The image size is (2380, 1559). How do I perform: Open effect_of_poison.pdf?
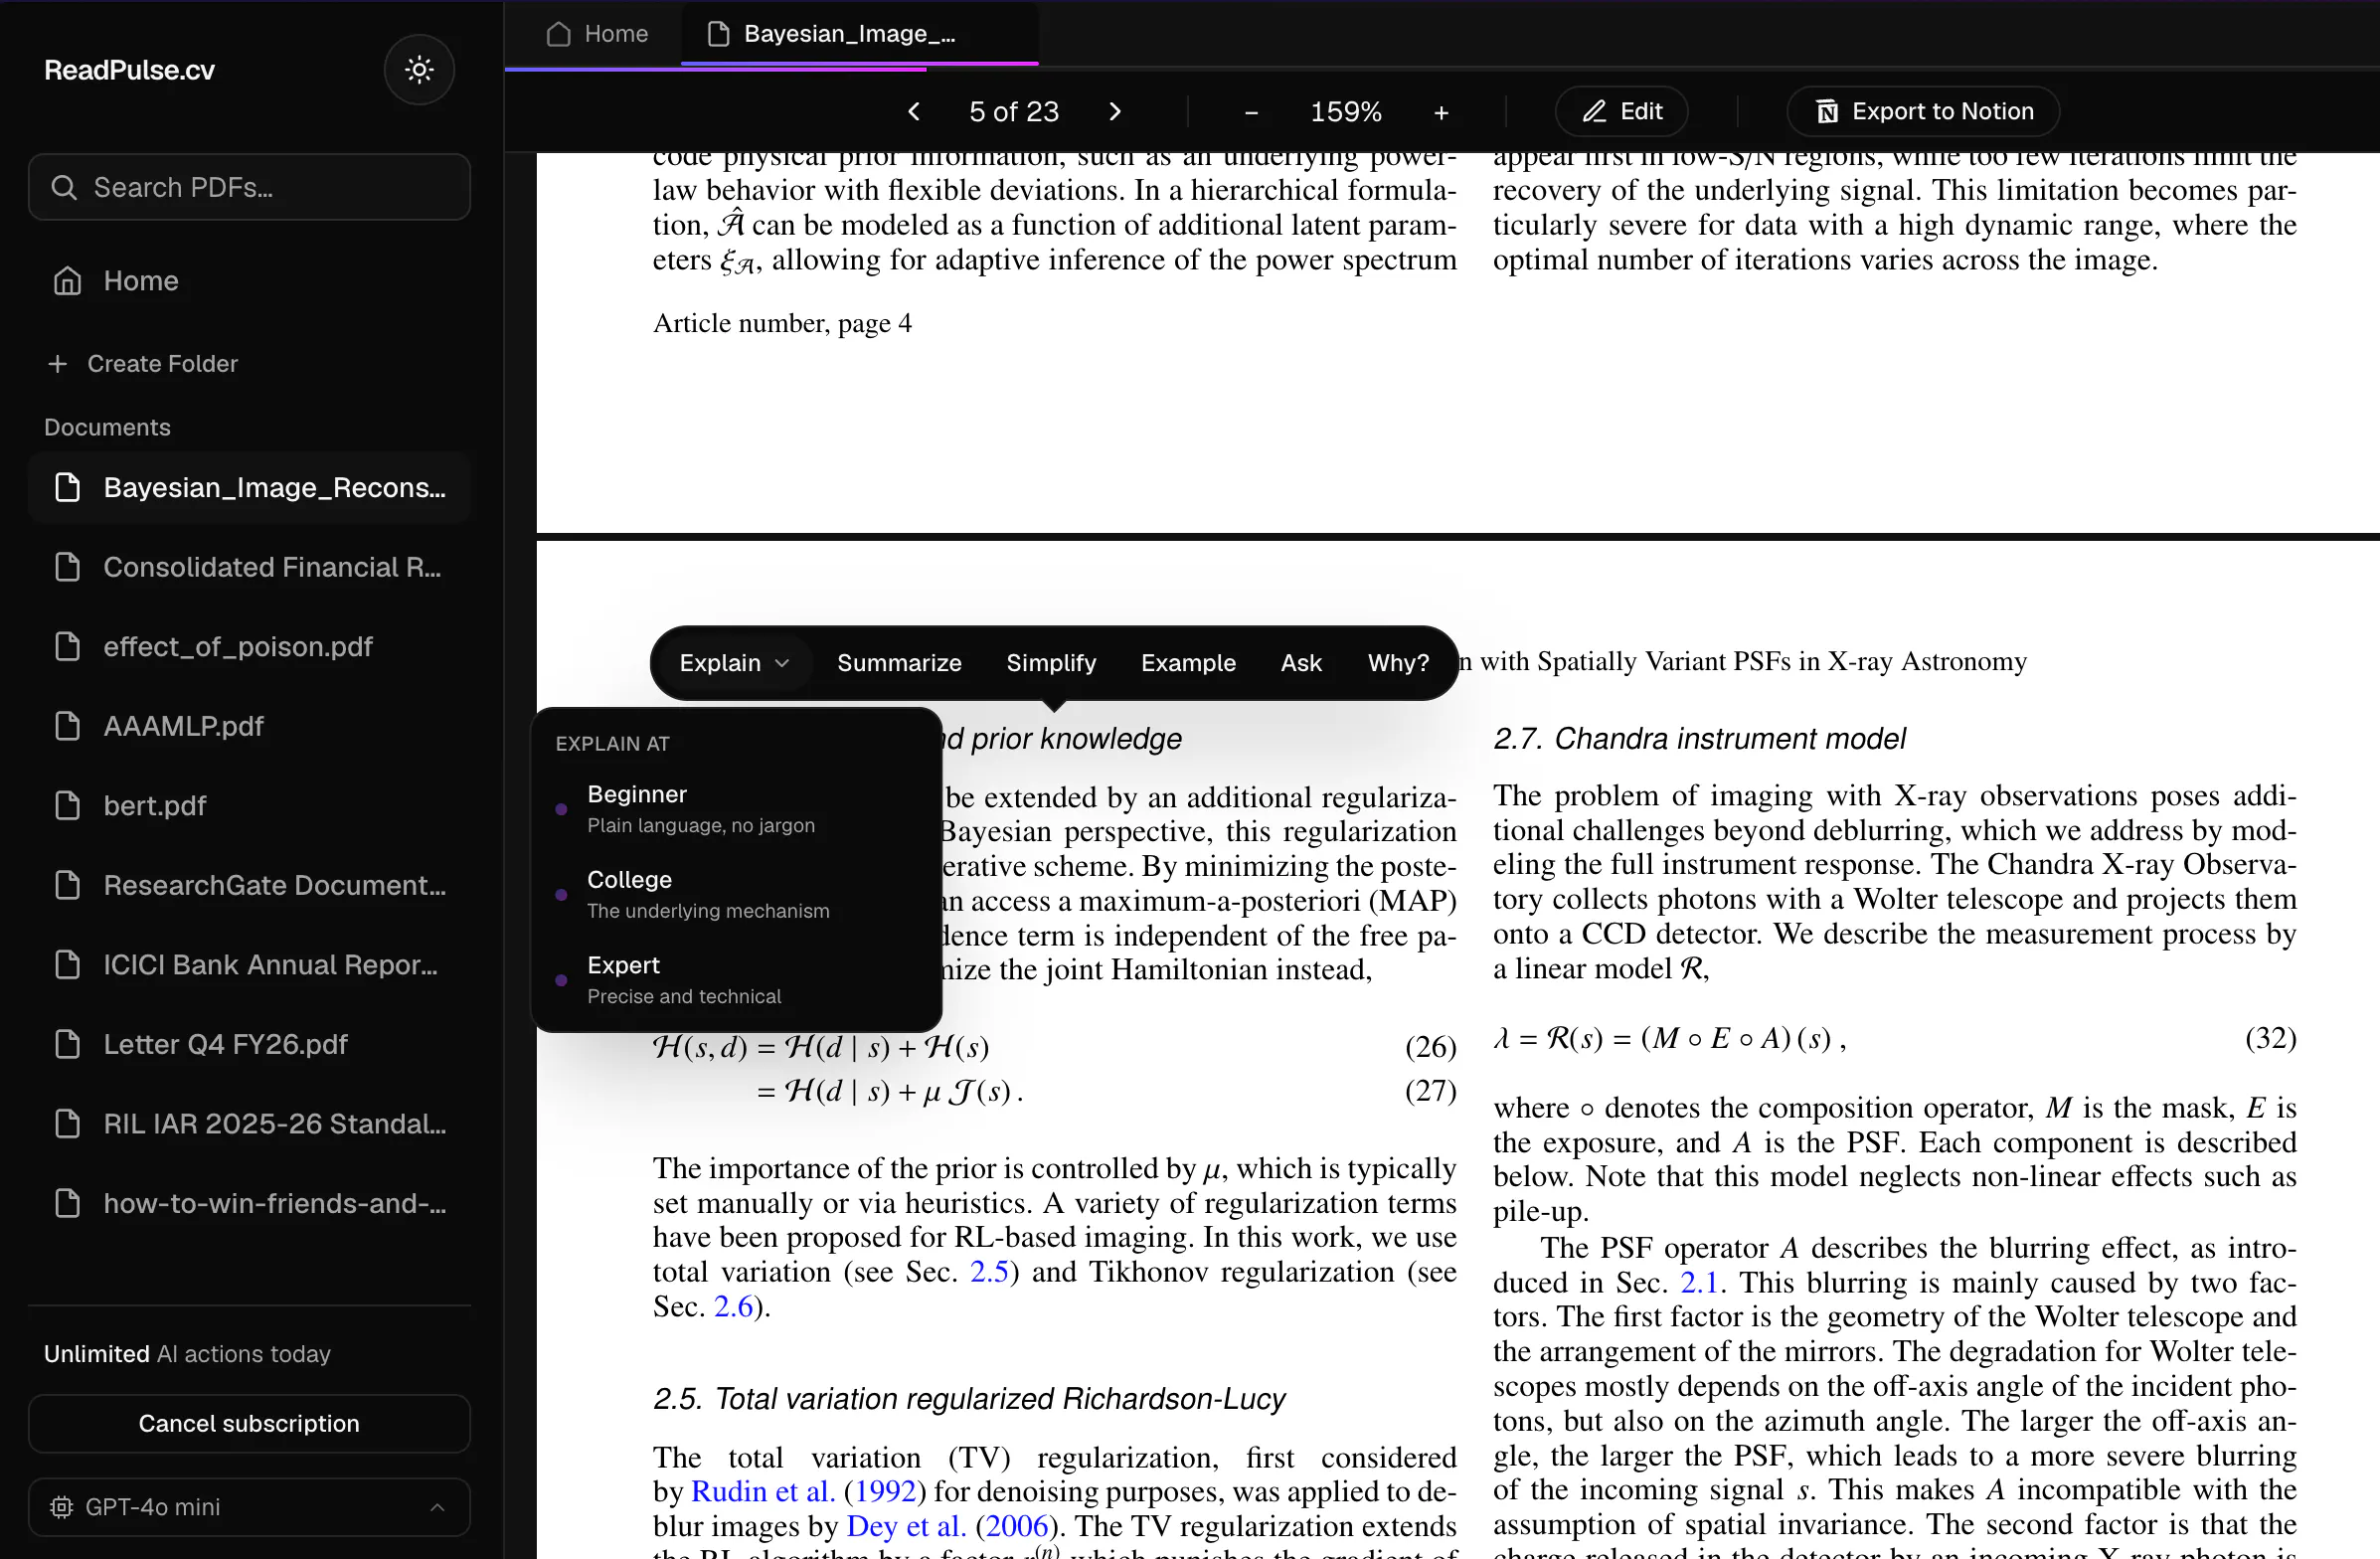pos(249,646)
